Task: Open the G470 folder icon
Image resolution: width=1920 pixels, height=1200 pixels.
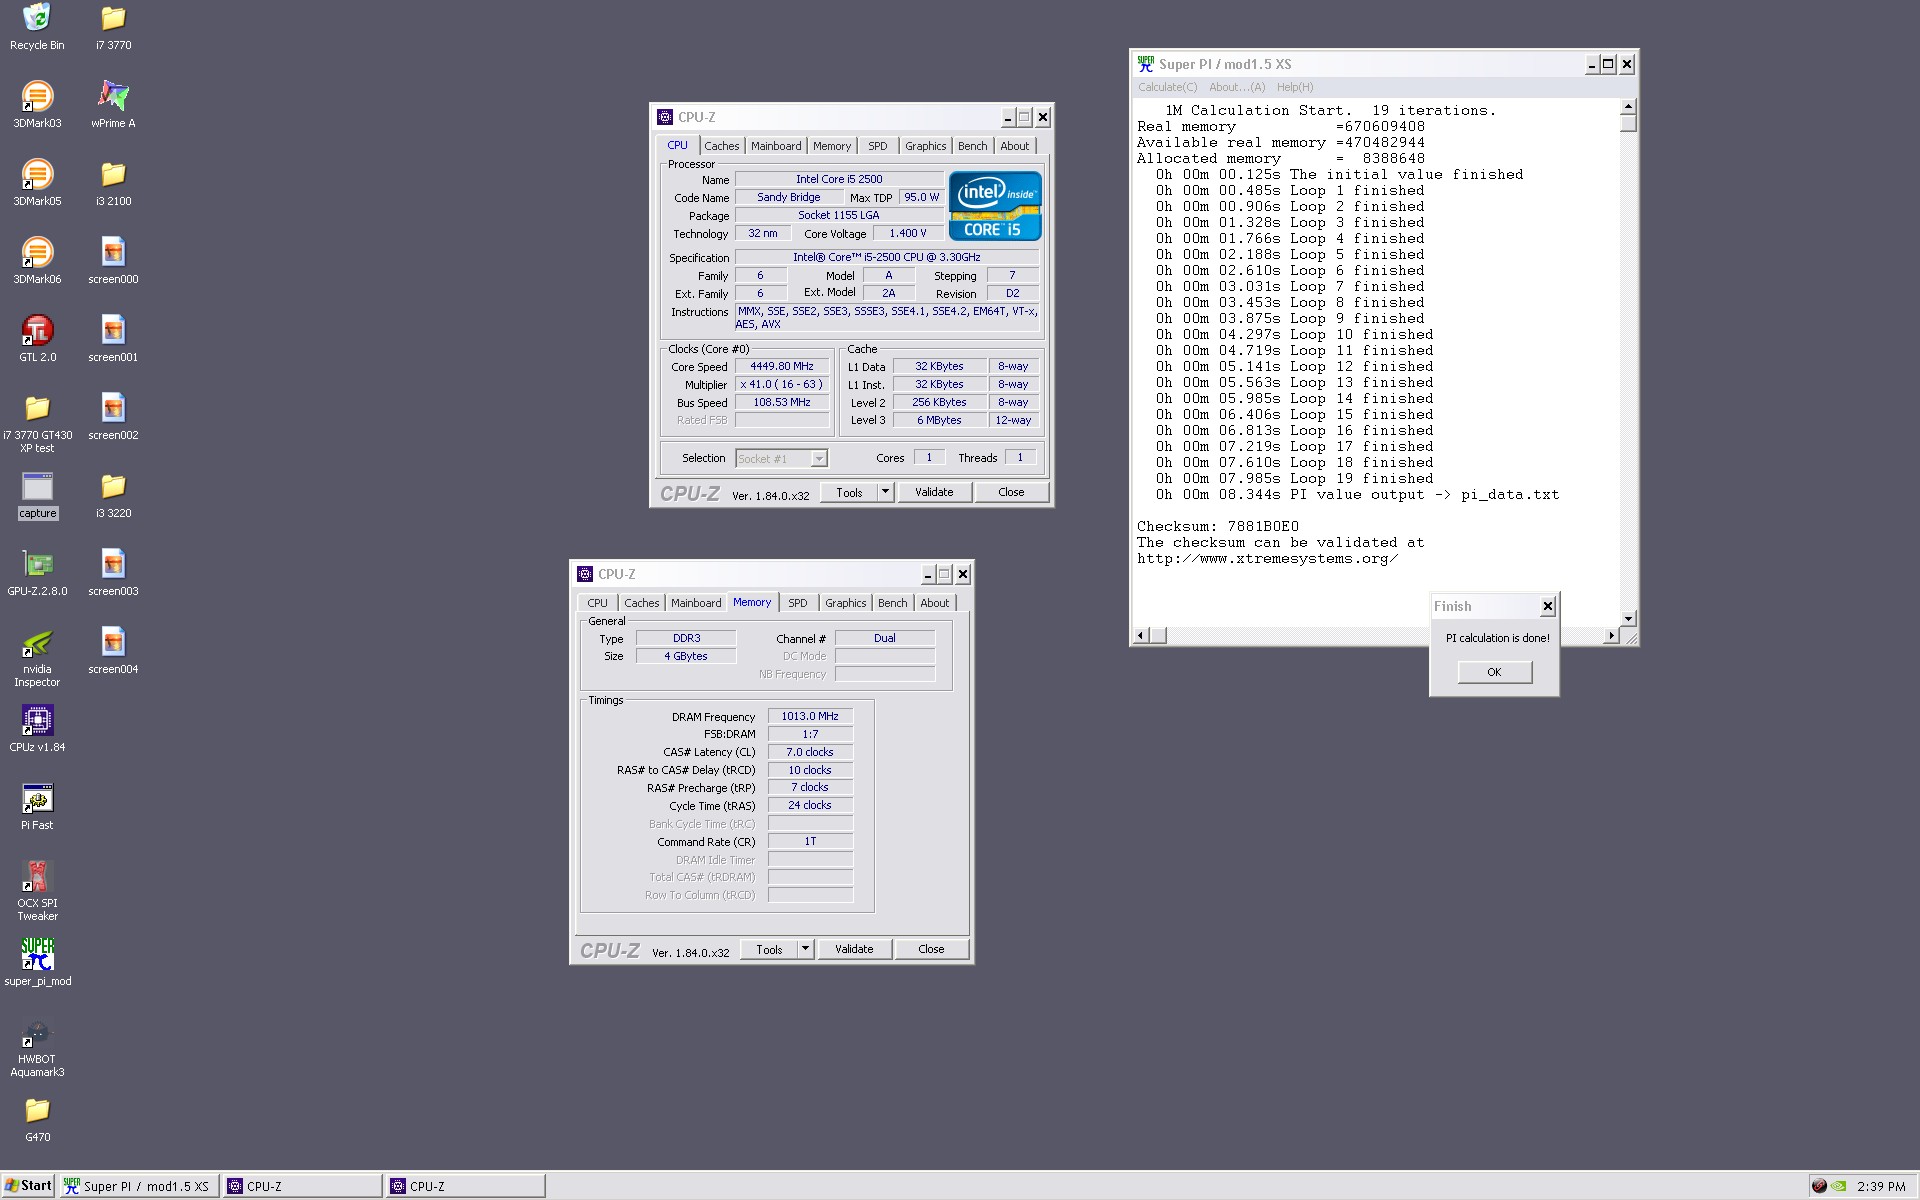Action: [x=37, y=1118]
